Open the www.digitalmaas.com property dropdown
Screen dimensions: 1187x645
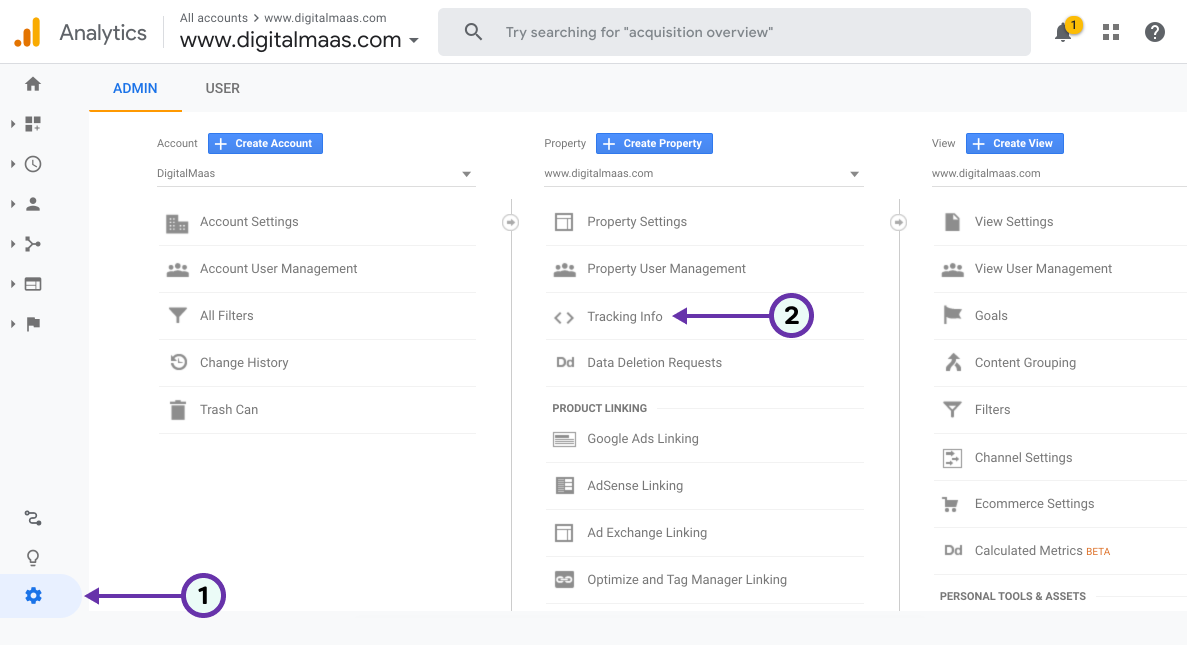point(704,173)
